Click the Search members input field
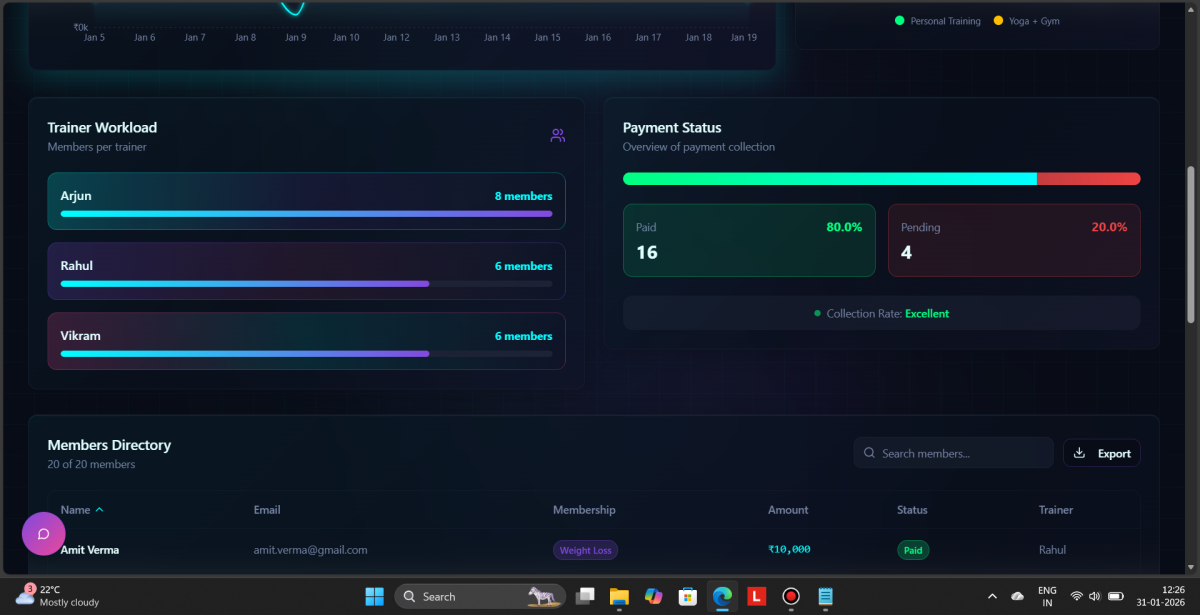This screenshot has width=1200, height=615. 960,453
